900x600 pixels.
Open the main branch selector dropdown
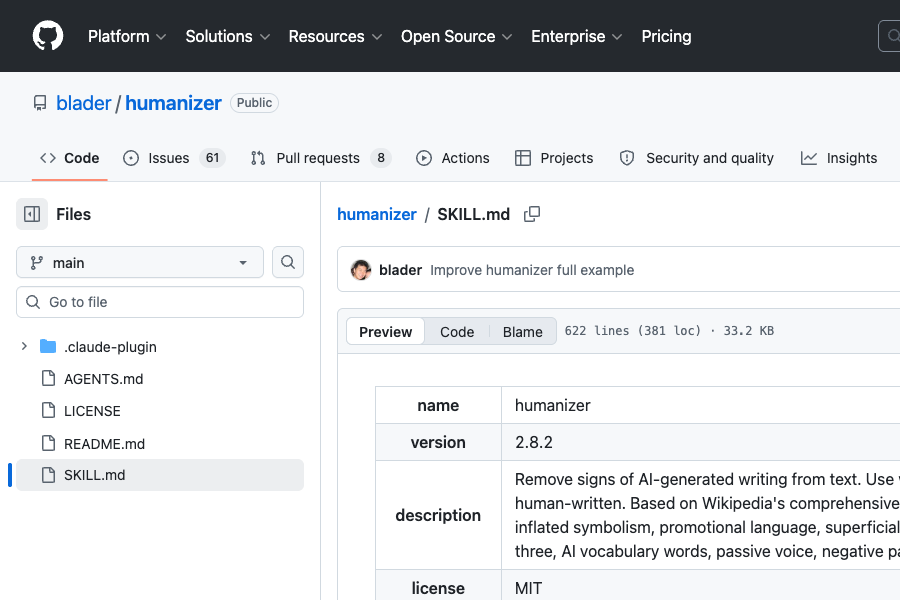coord(140,262)
